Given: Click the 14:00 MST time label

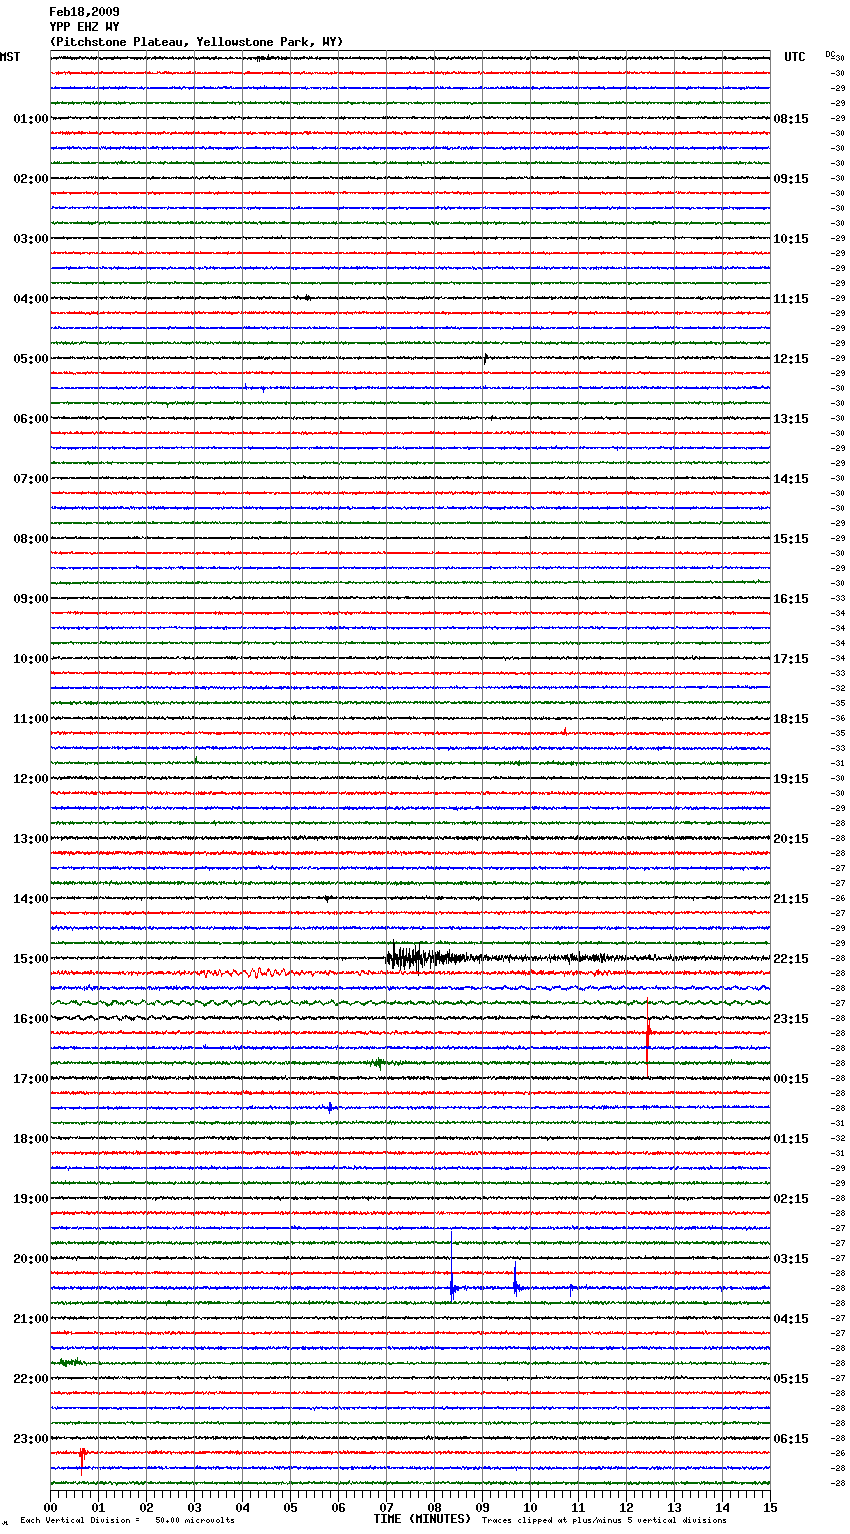Looking at the screenshot, I should coord(30,899).
